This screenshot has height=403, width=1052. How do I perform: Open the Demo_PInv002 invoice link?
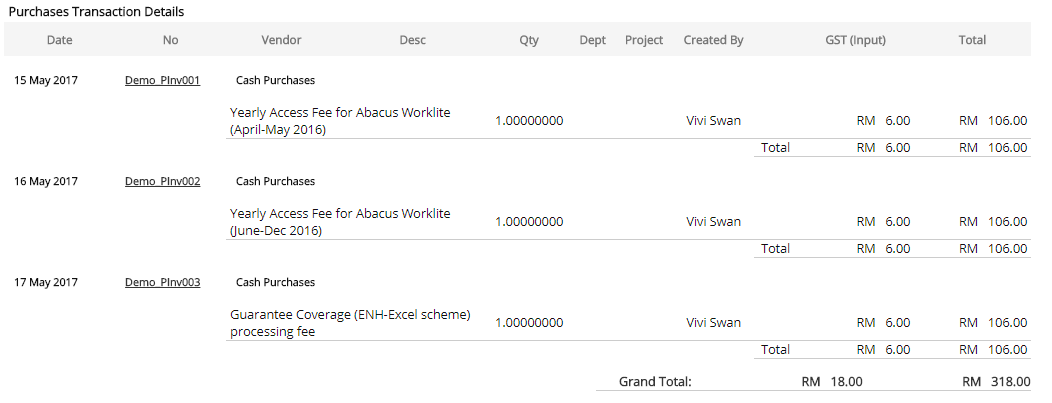coord(162,182)
